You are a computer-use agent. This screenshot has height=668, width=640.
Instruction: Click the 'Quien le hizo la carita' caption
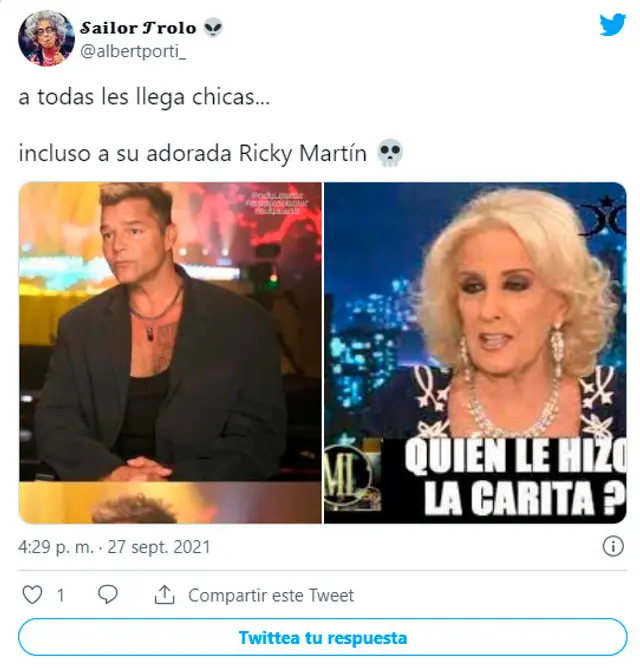pyautogui.click(x=515, y=478)
